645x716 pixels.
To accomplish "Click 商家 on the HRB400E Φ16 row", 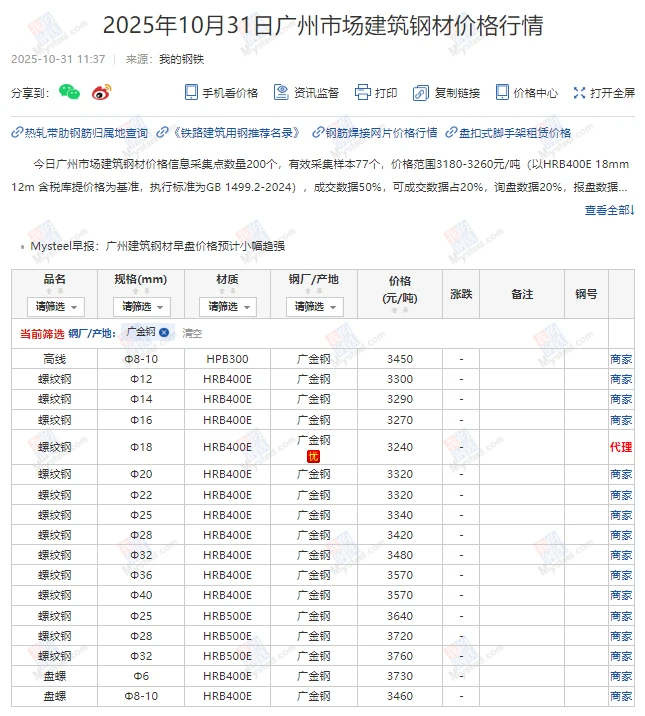I will pyautogui.click(x=621, y=420).
